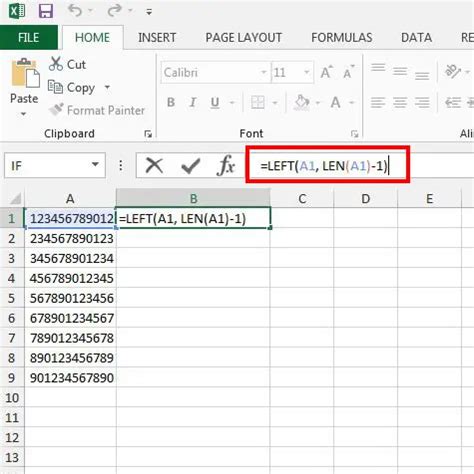Confirm the formula with the checkmark icon
The image size is (474, 474).
190,165
